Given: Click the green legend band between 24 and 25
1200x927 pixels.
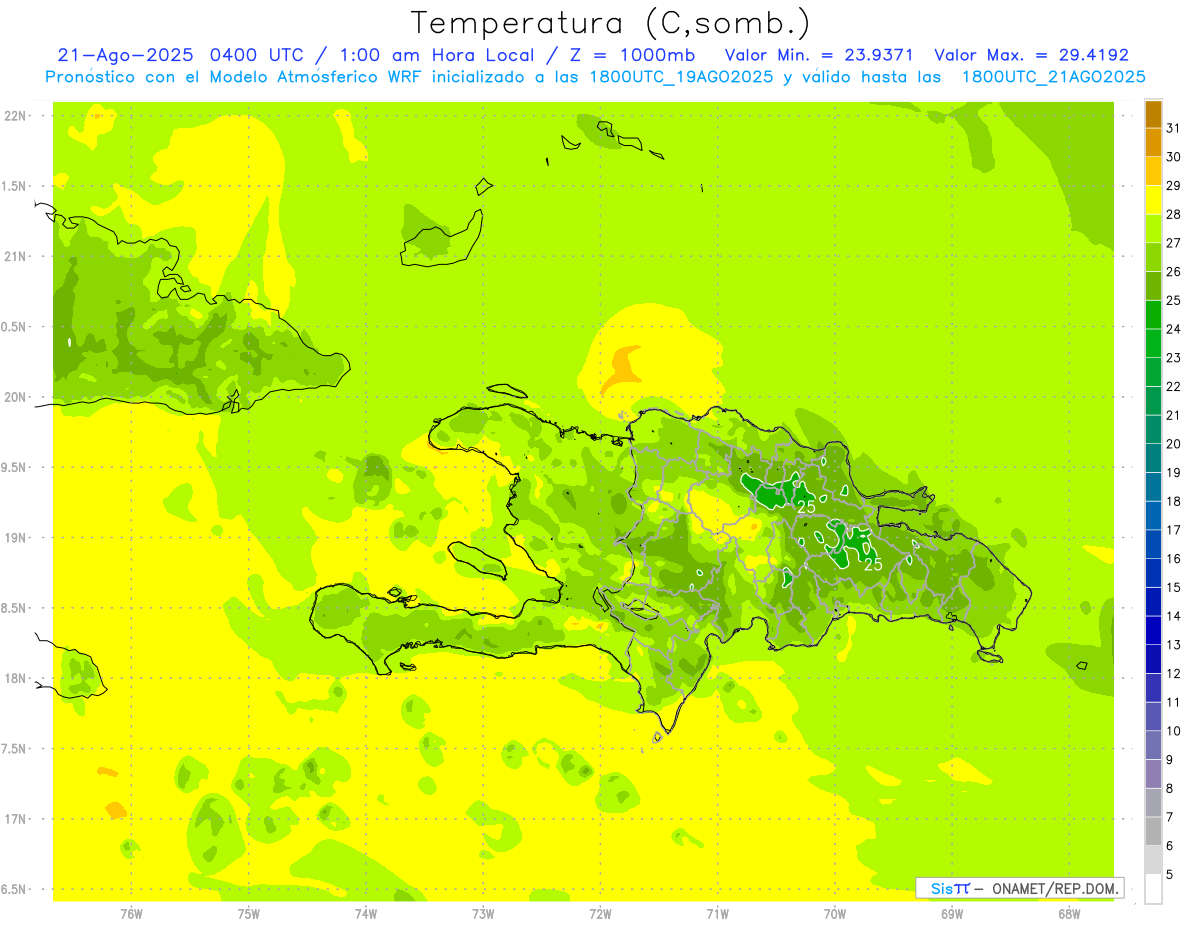Looking at the screenshot, I should [x=1153, y=315].
